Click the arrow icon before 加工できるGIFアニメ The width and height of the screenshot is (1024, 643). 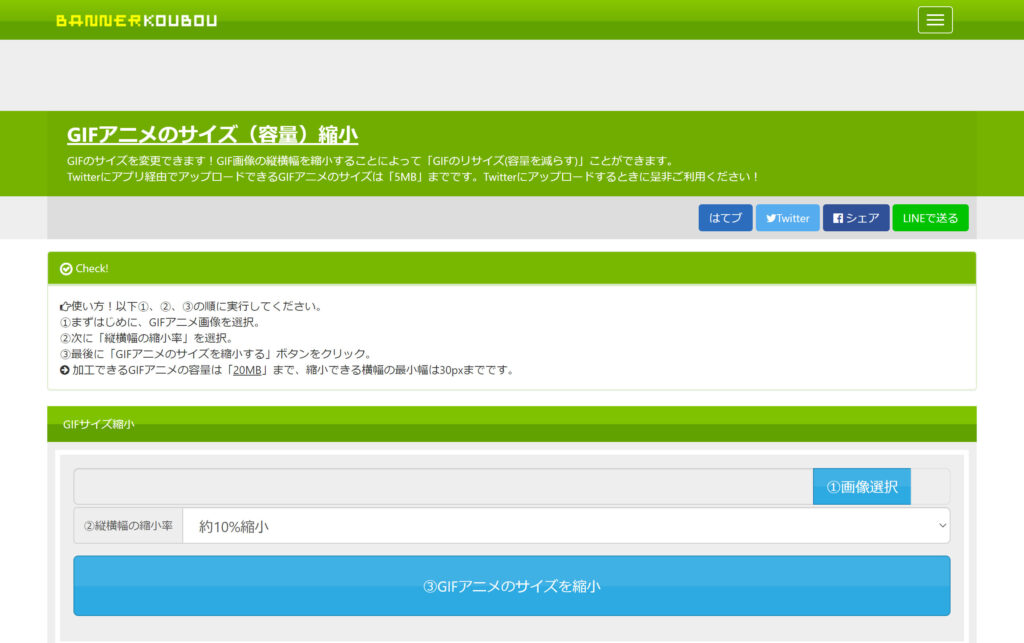pos(65,370)
